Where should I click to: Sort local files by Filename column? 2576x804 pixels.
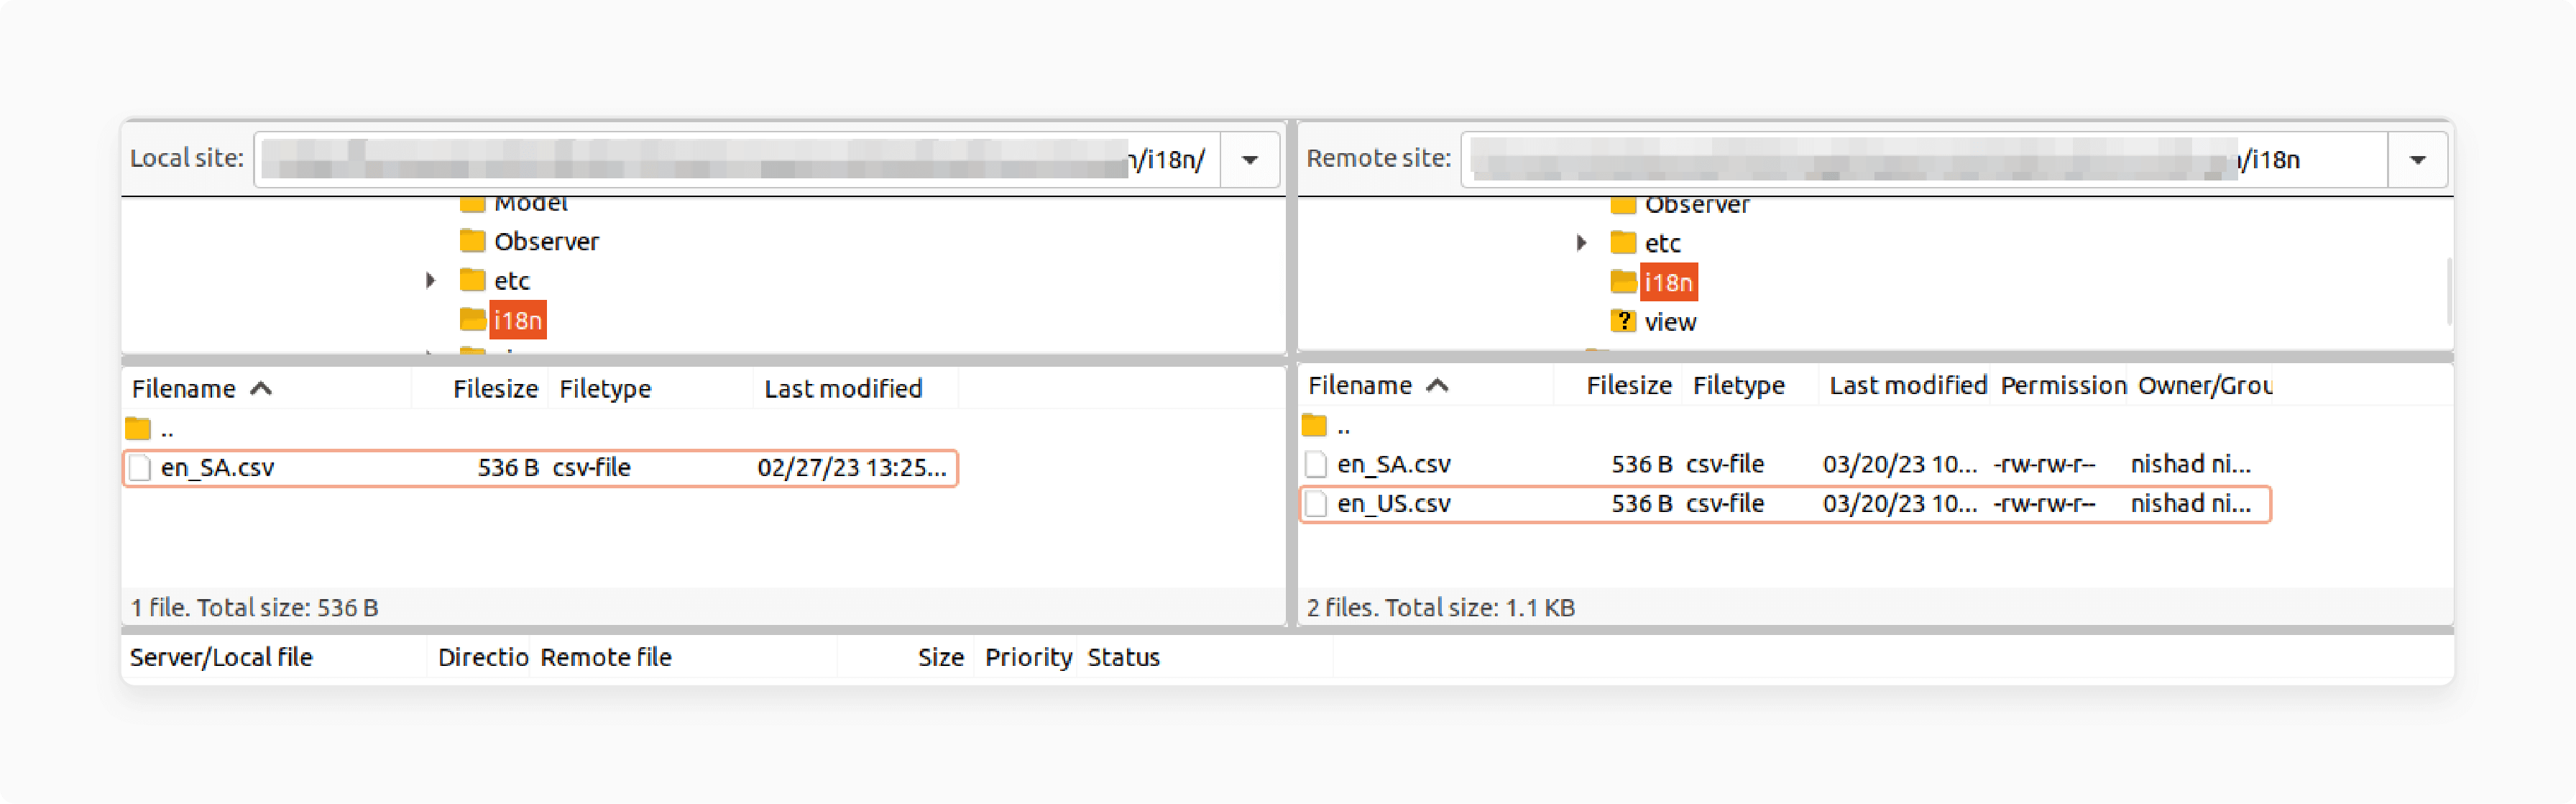[267, 389]
